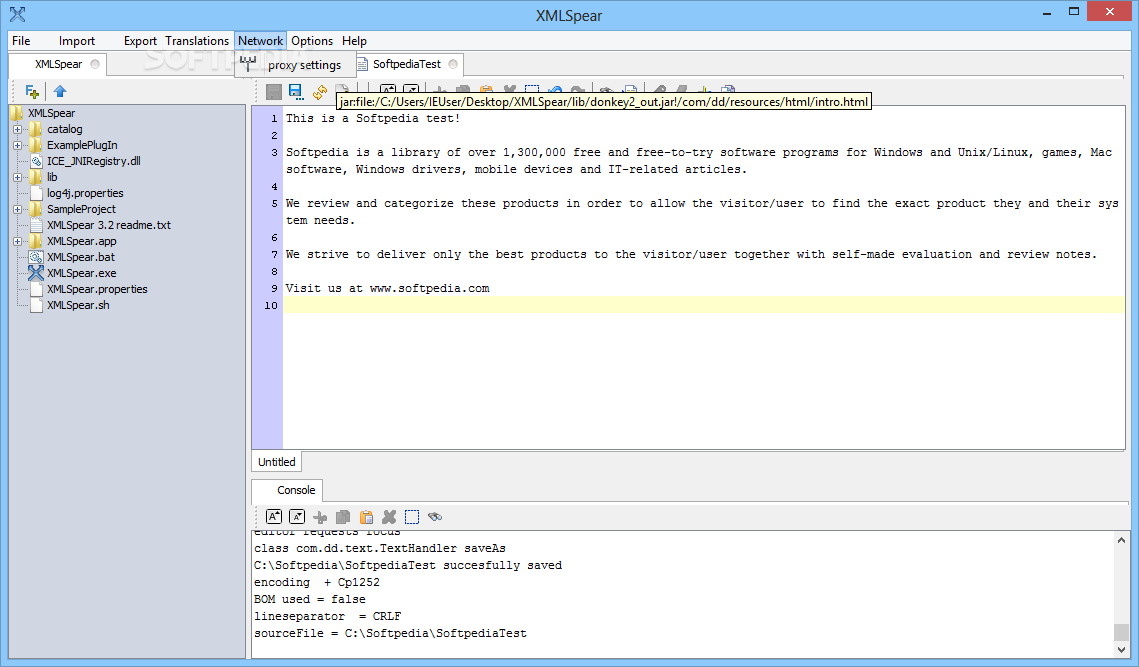This screenshot has width=1139, height=667.
Task: Expand the lib folder node
Action: tap(17, 177)
